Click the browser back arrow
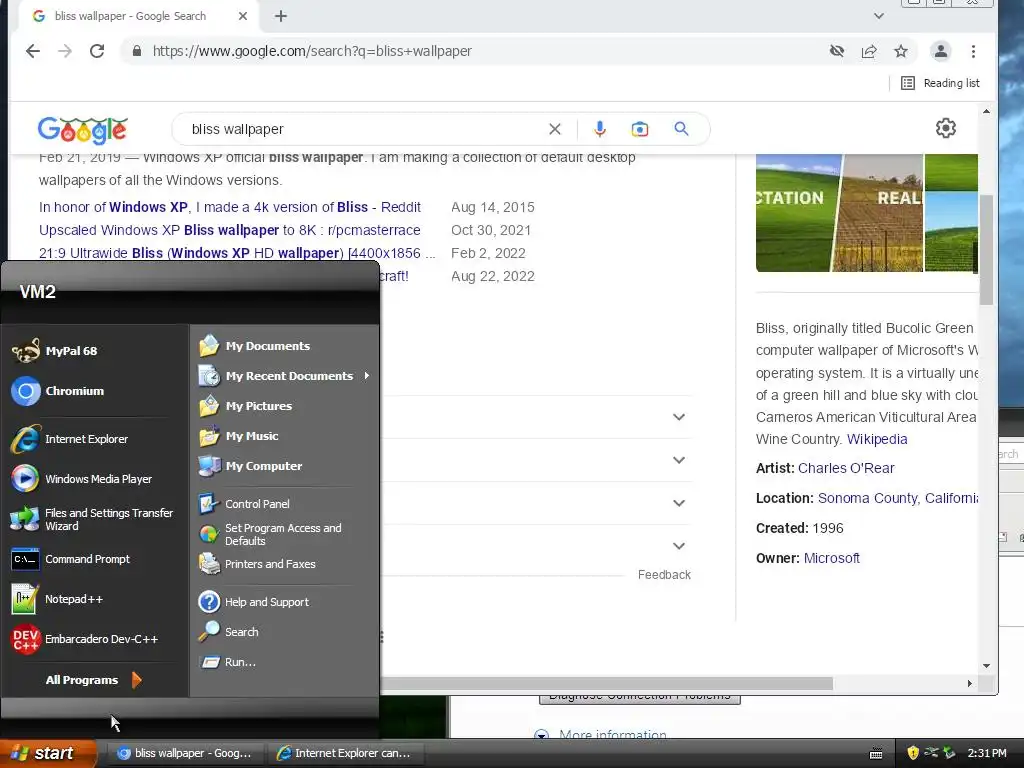 33,51
